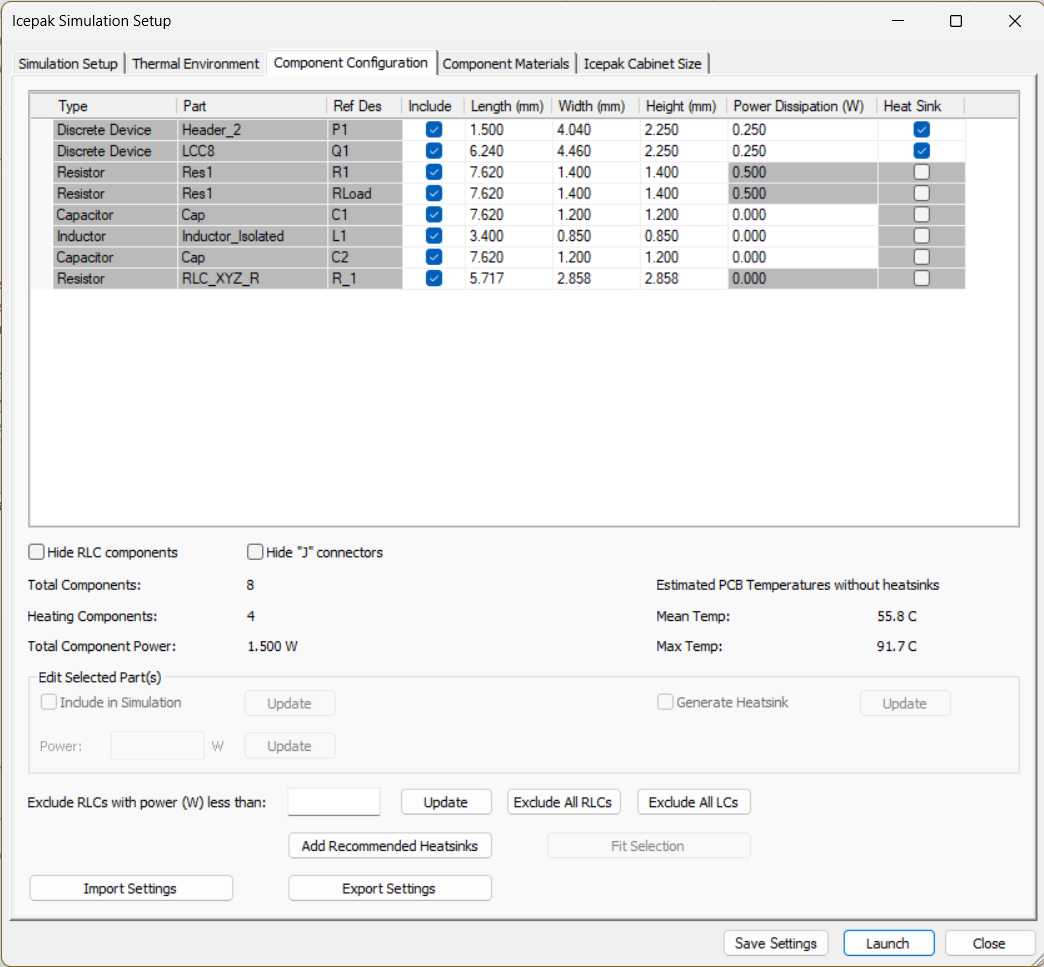
Task: Click the Exclude All RLCs button
Action: (x=563, y=801)
